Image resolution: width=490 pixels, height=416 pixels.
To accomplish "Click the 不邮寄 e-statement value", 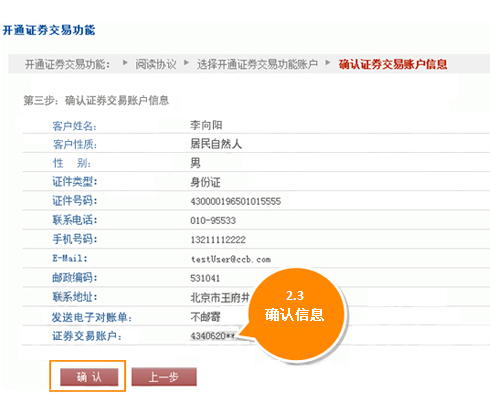I will click(205, 317).
